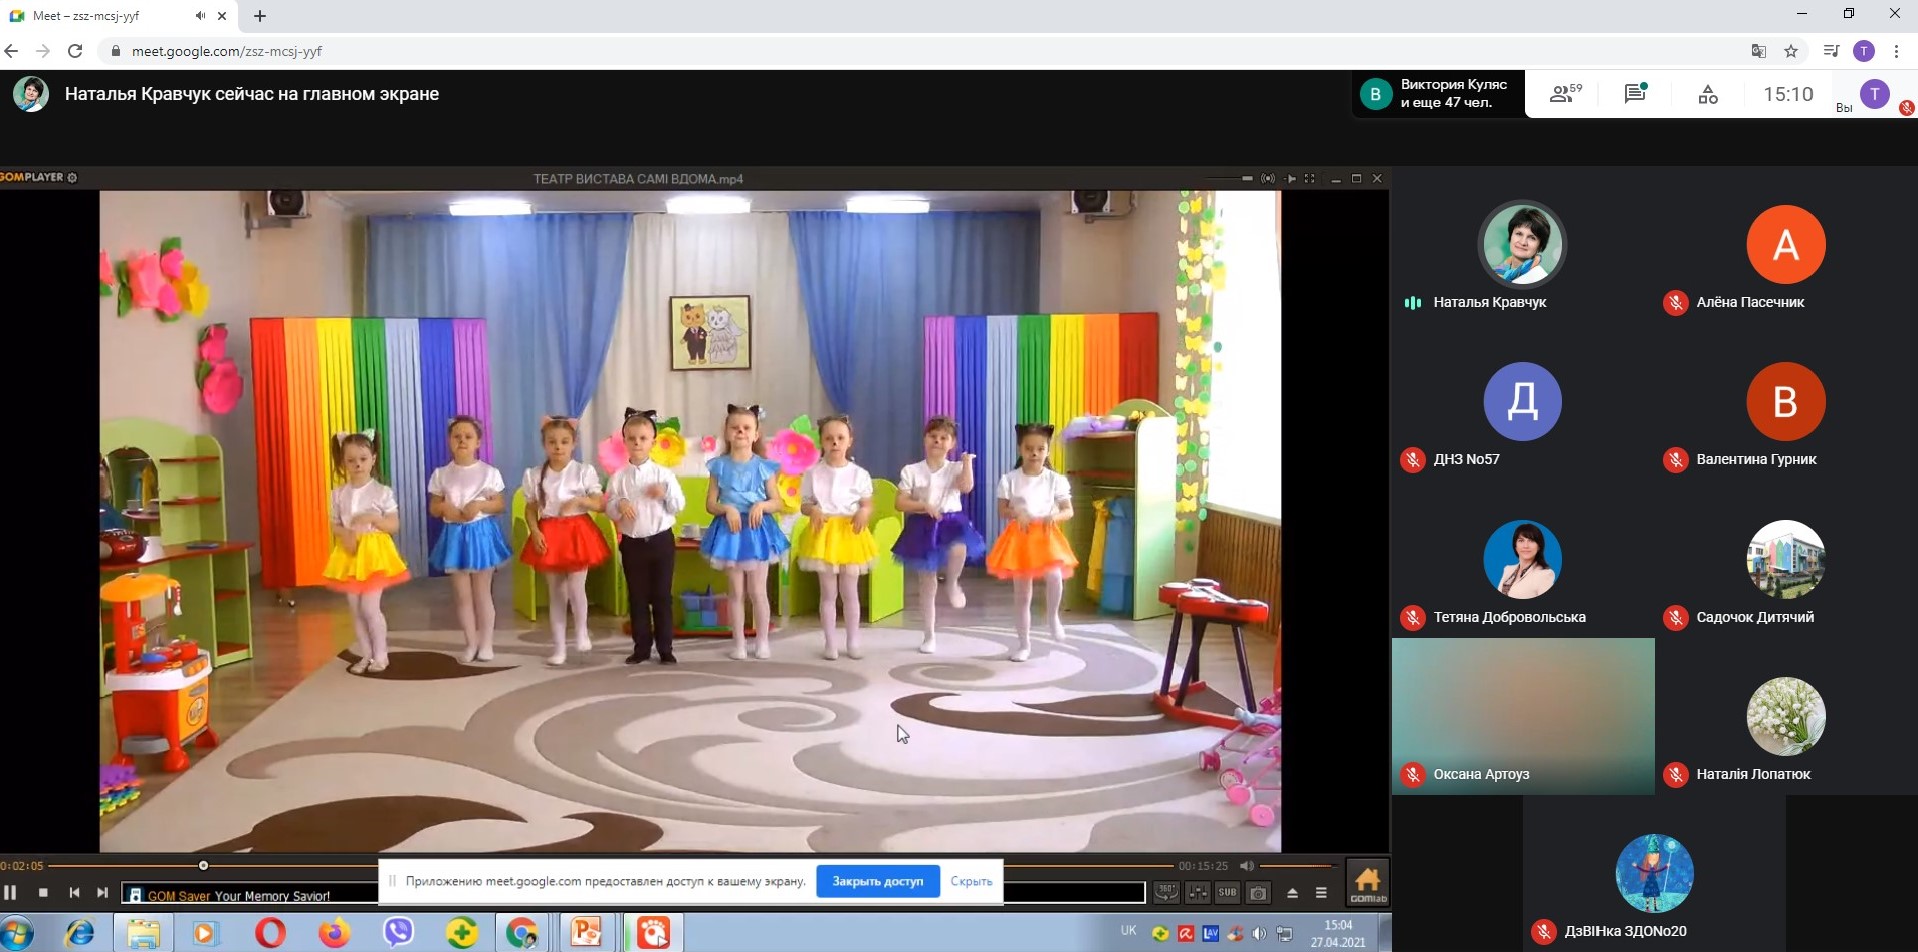The image size is (1918, 952).
Task: Open the Meet chat panel
Action: coord(1635,94)
